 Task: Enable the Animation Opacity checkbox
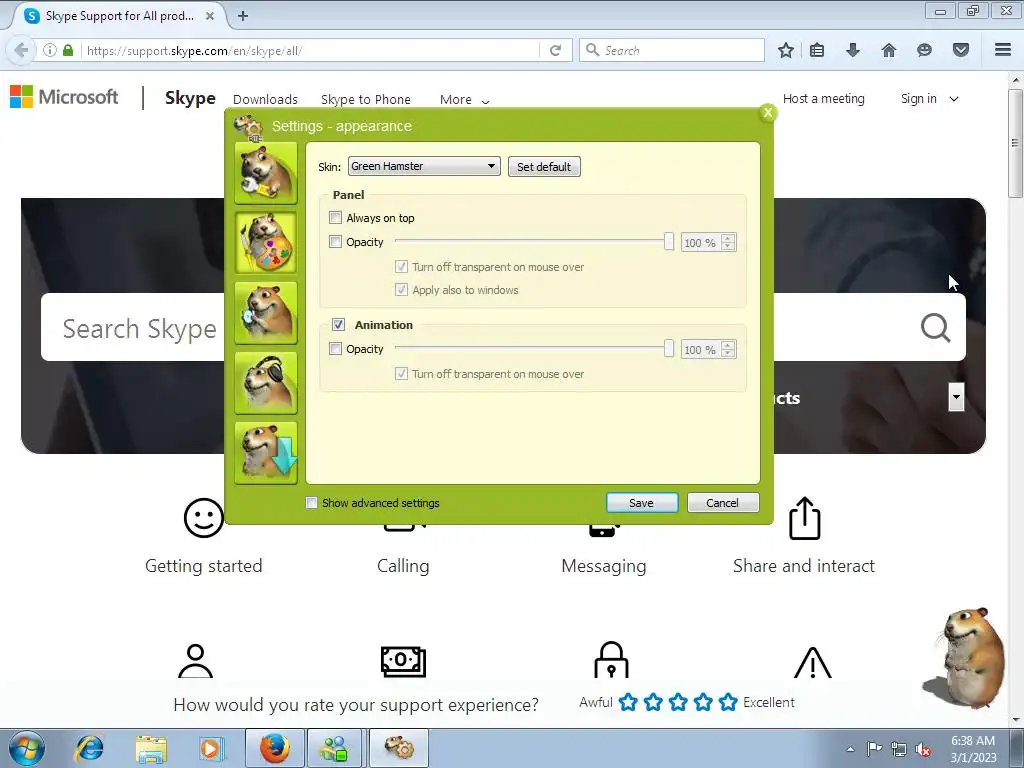point(336,349)
